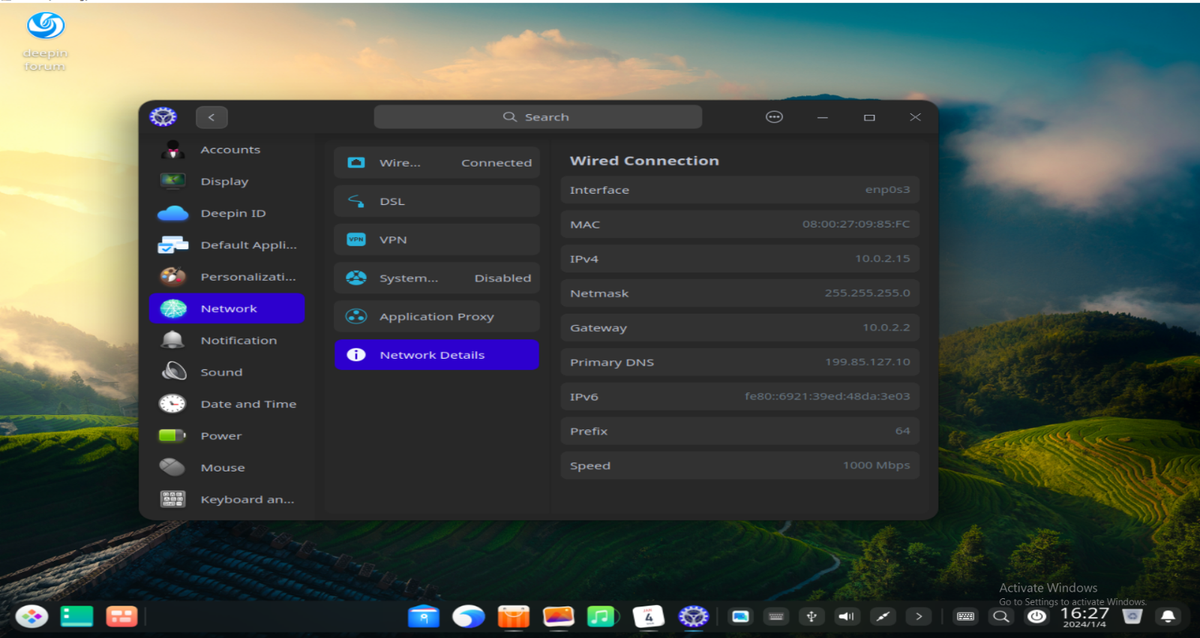Click the Search field in Control Center
The width and height of the screenshot is (1200, 638).
(x=537, y=117)
